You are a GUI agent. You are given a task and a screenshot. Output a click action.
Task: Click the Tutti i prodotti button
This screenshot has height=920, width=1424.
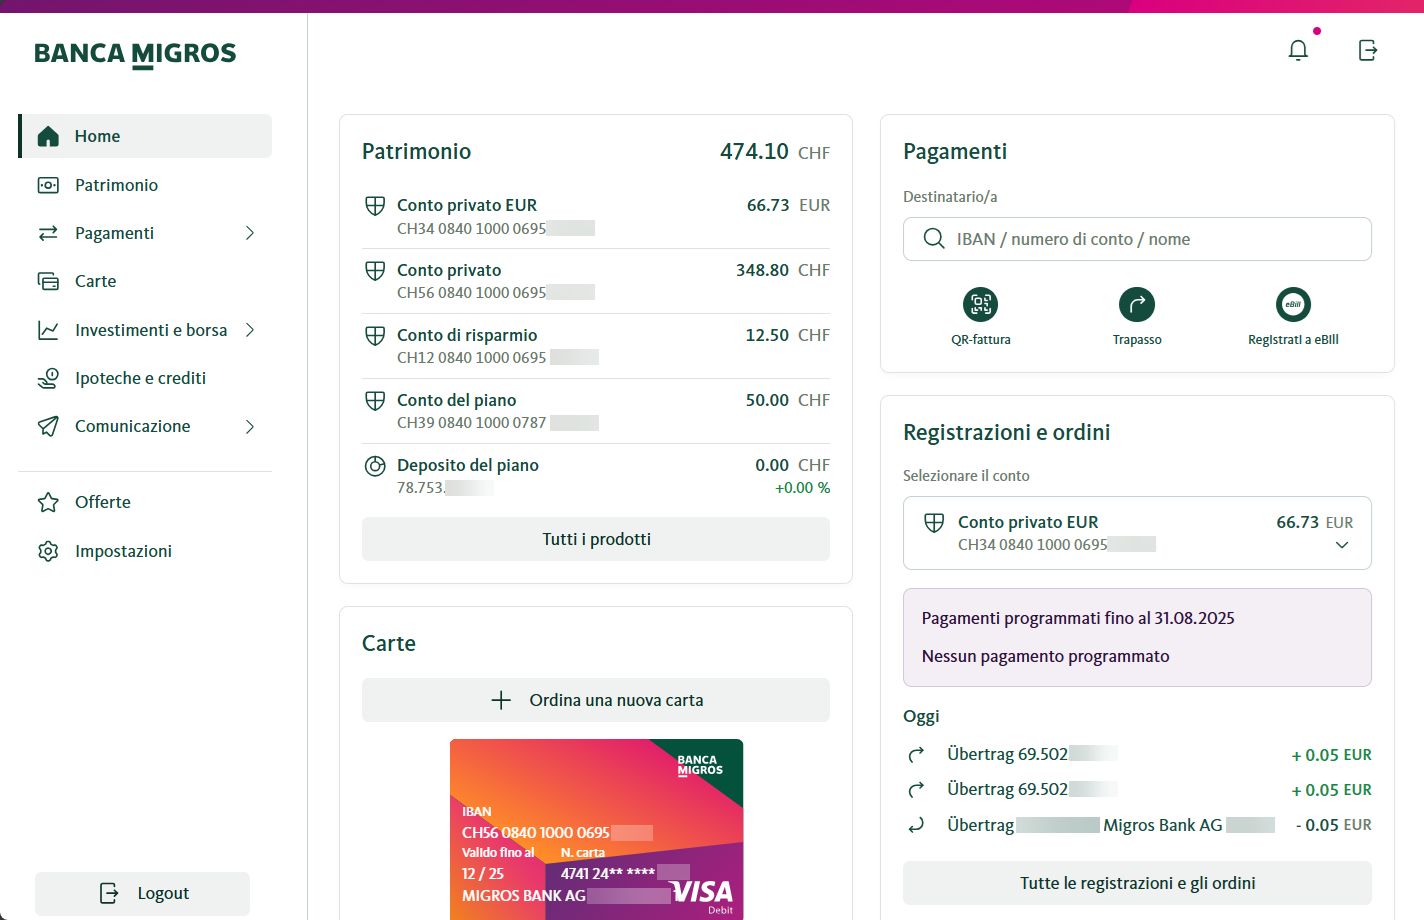pos(596,539)
